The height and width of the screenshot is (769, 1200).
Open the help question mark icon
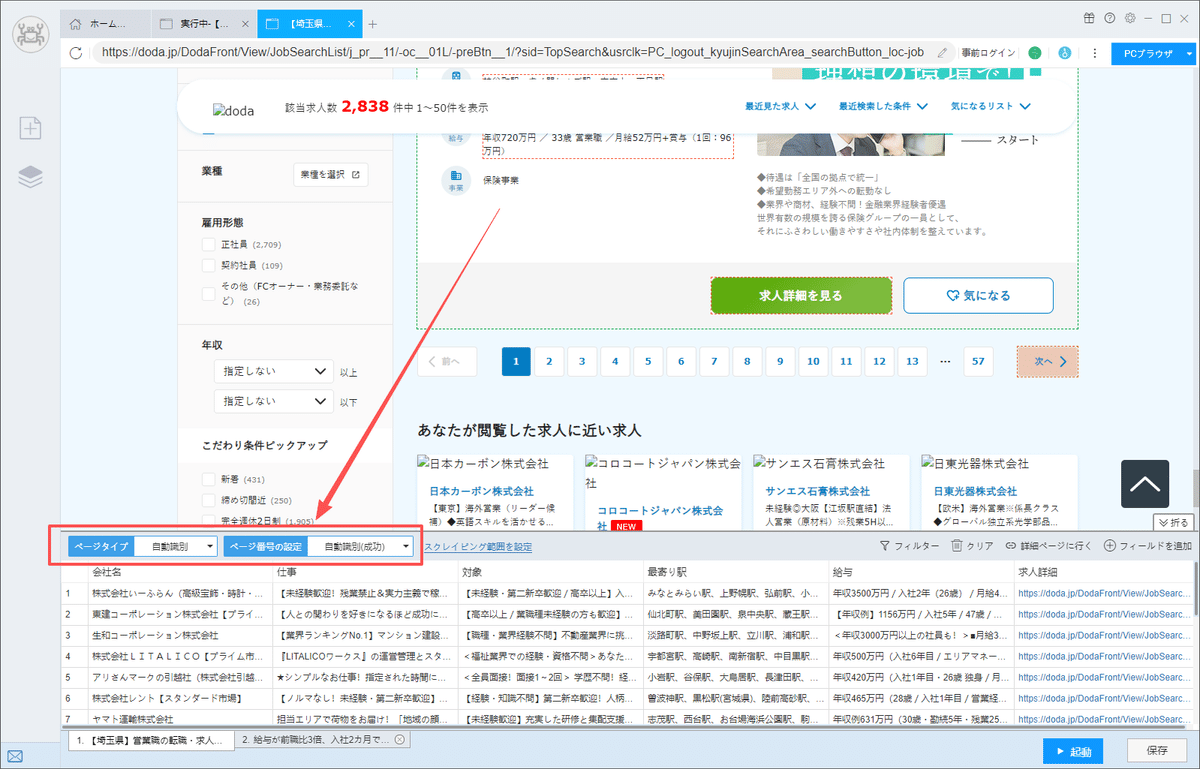pyautogui.click(x=1110, y=18)
